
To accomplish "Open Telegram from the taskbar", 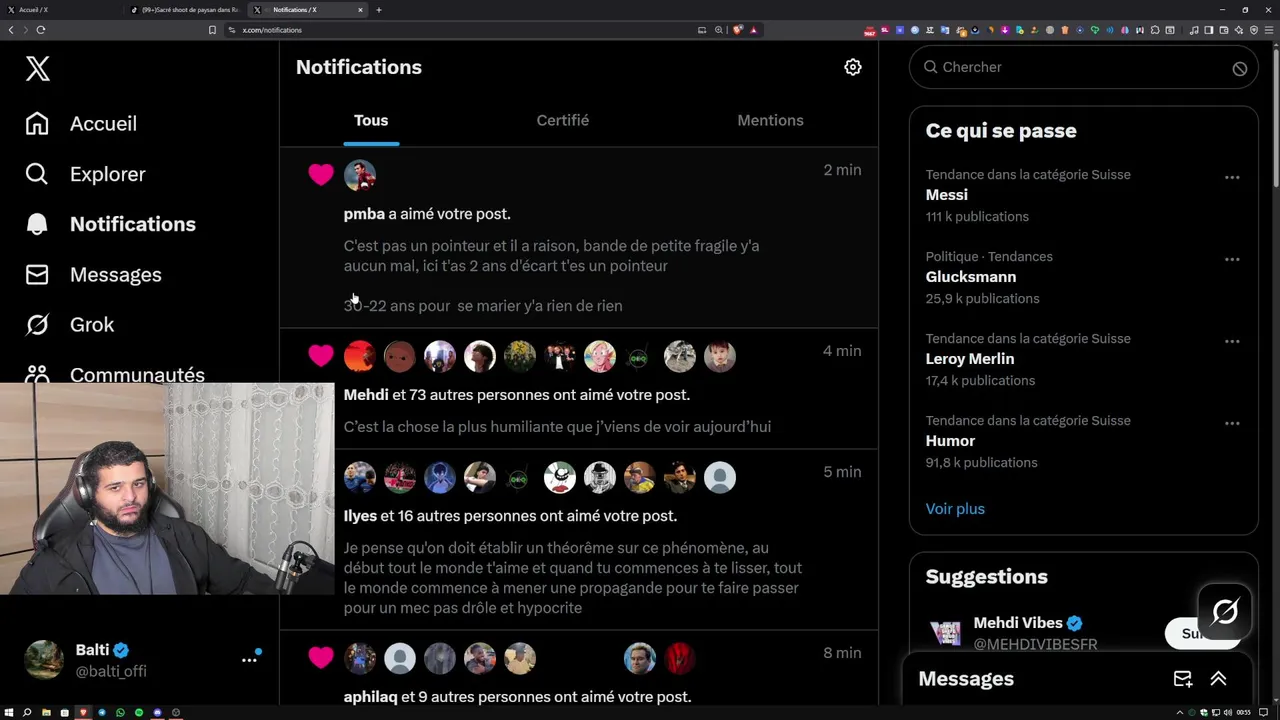I will click(x=102, y=713).
